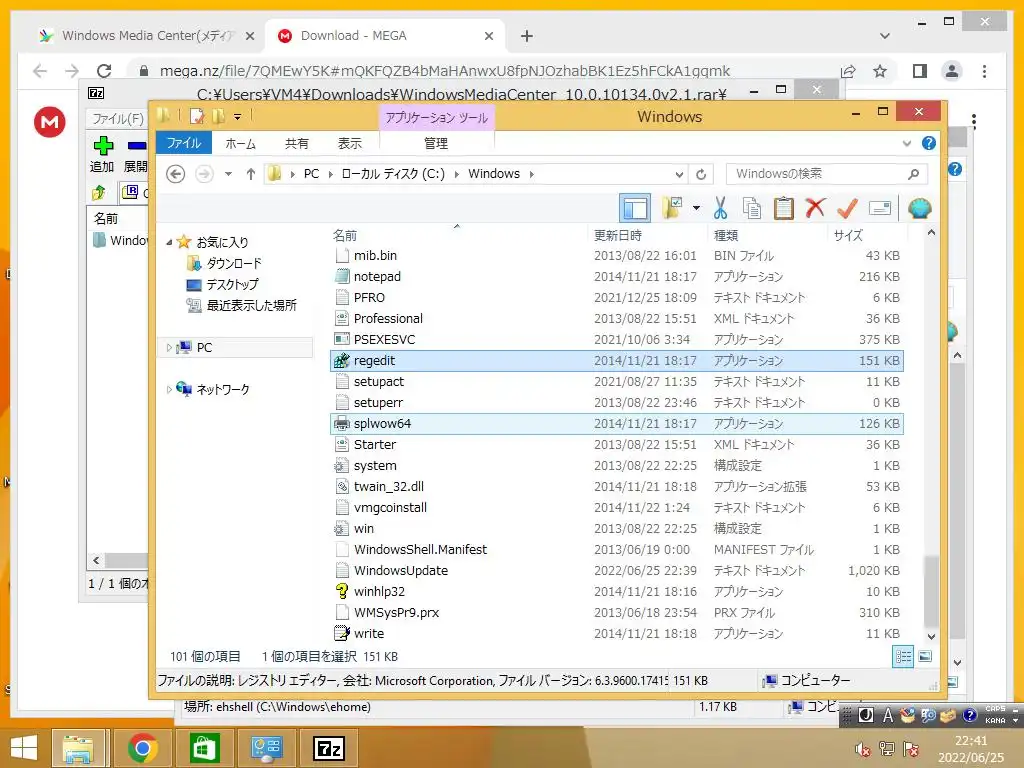This screenshot has height=768, width=1024.
Task: Expand the お気に入り tree node
Action: click(x=169, y=242)
